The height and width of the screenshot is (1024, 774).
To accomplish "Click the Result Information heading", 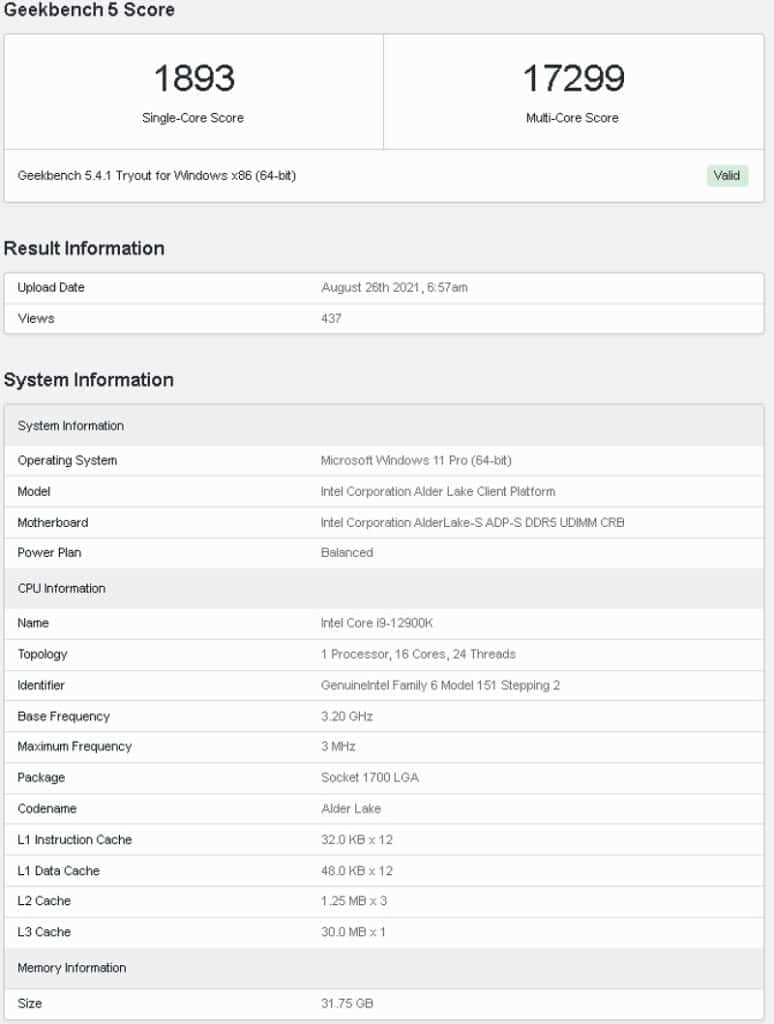I will (84, 248).
